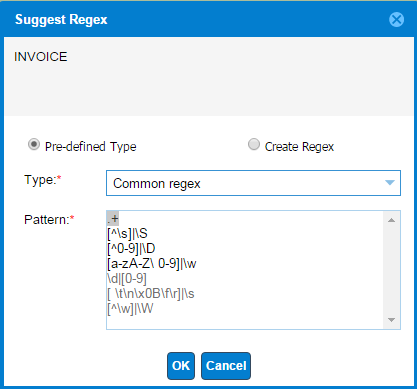Click the Type dropdown arrow
Screen dimensions: 417x389
point(390,183)
